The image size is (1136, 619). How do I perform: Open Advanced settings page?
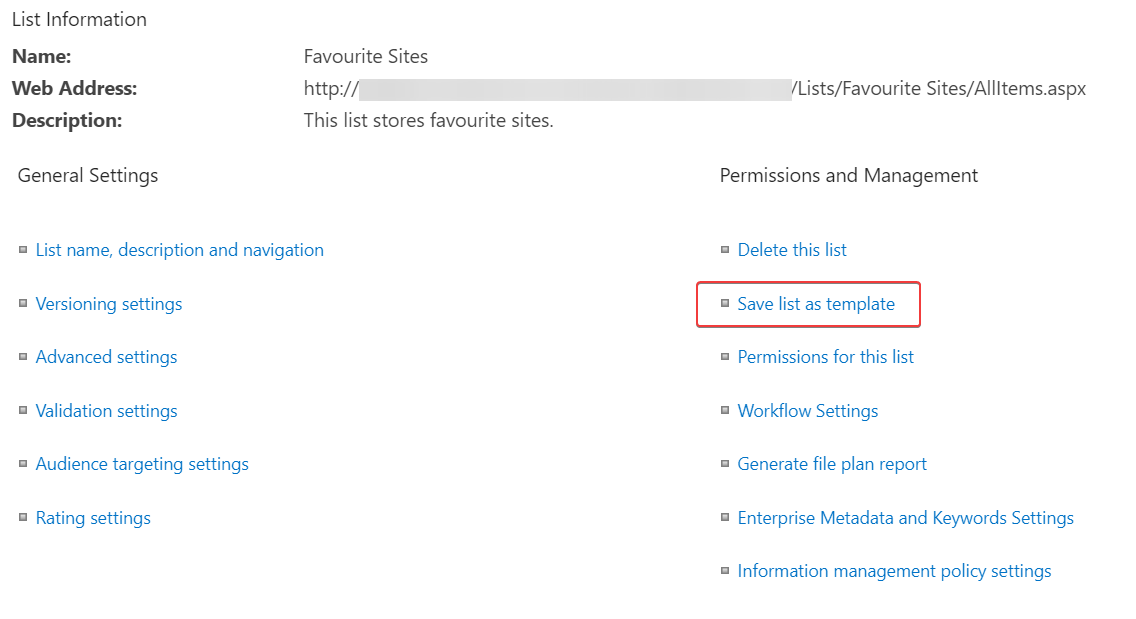point(106,357)
